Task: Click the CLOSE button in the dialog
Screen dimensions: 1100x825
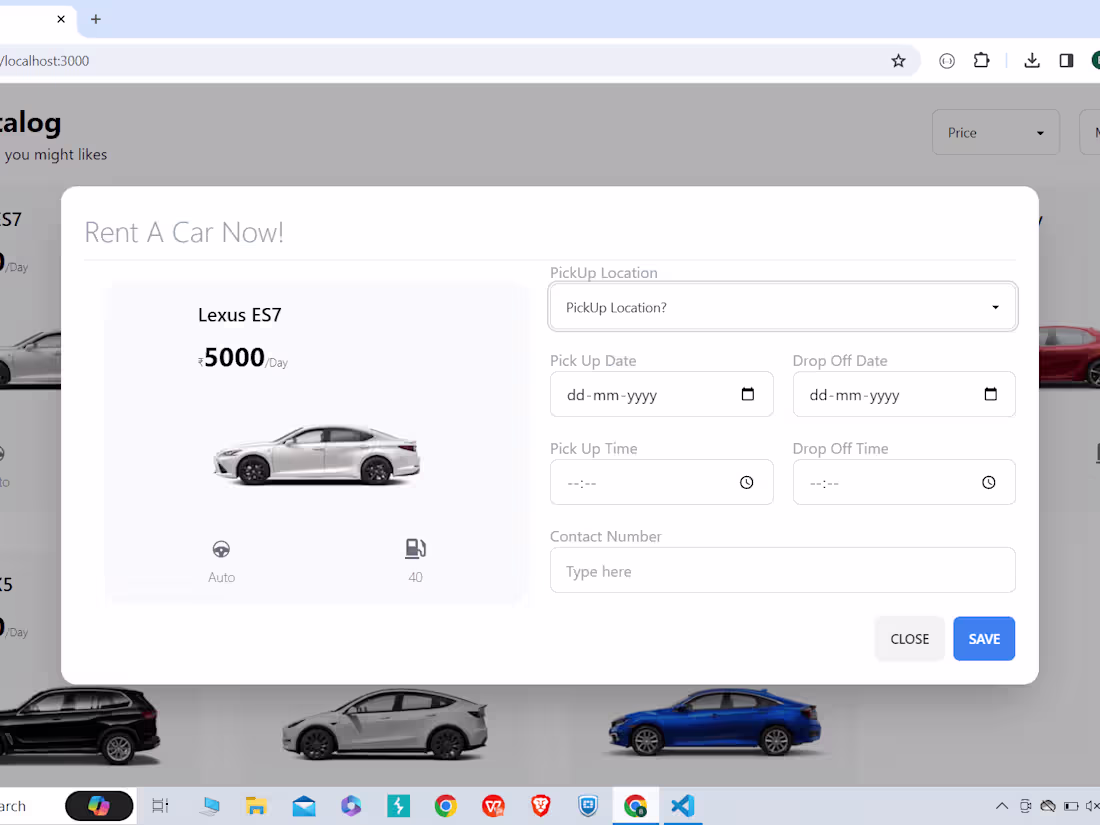Action: tap(909, 638)
